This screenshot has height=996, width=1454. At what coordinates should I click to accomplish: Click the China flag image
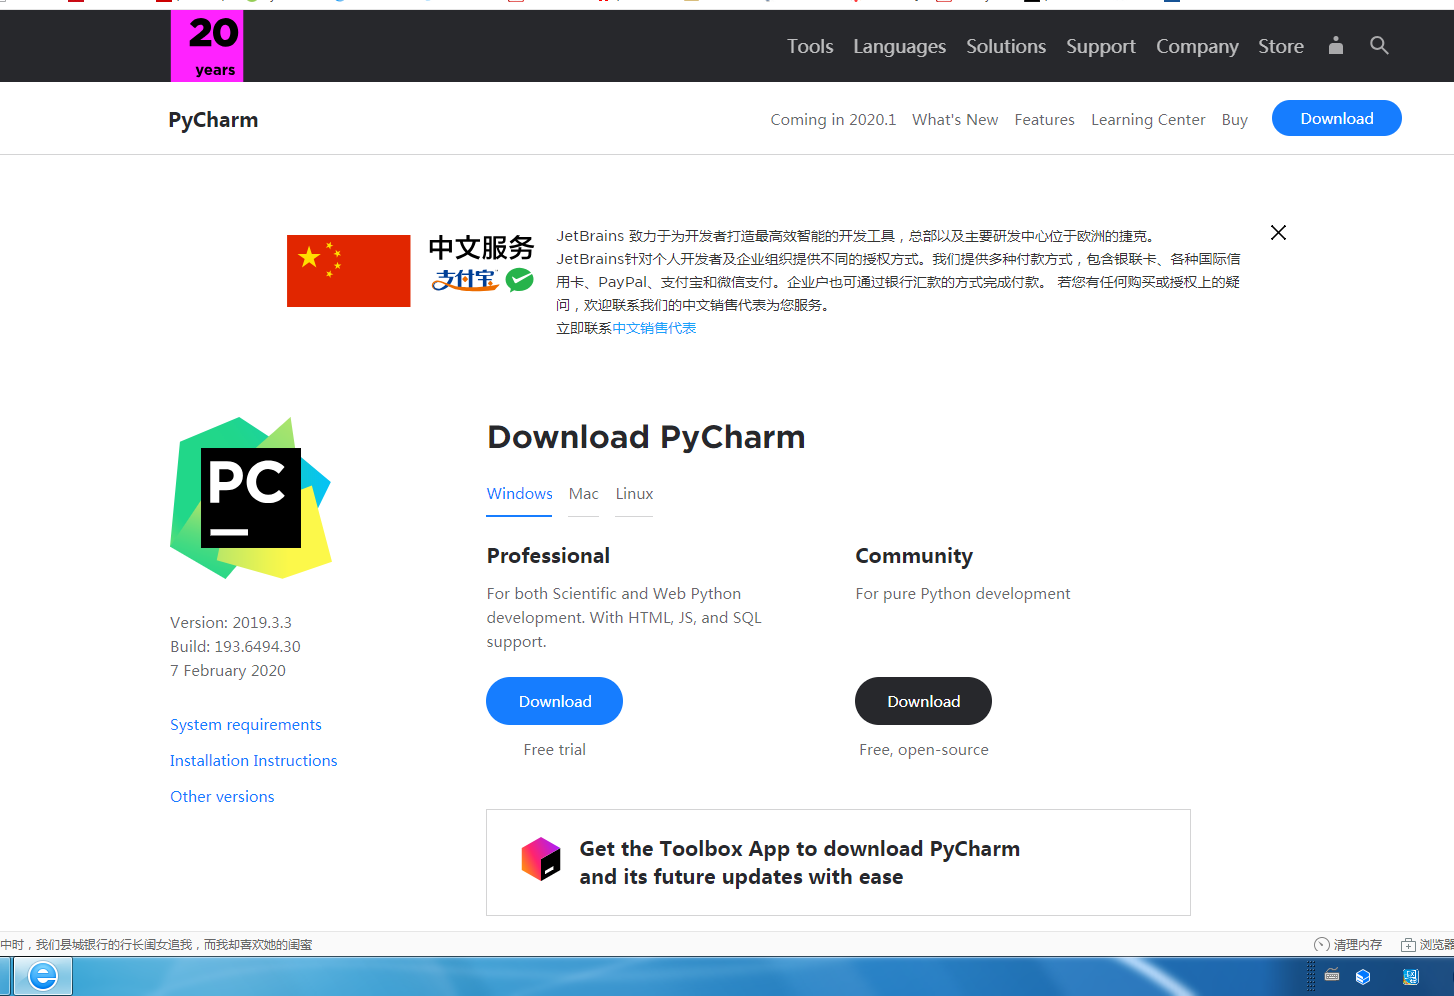pyautogui.click(x=348, y=271)
